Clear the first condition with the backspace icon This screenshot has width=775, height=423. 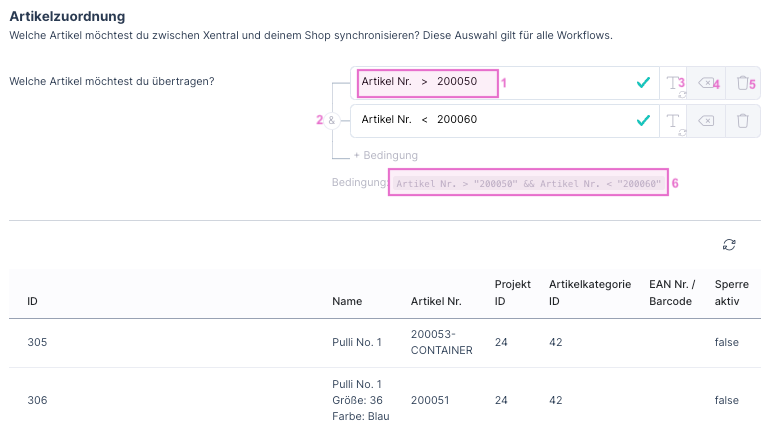tap(706, 83)
